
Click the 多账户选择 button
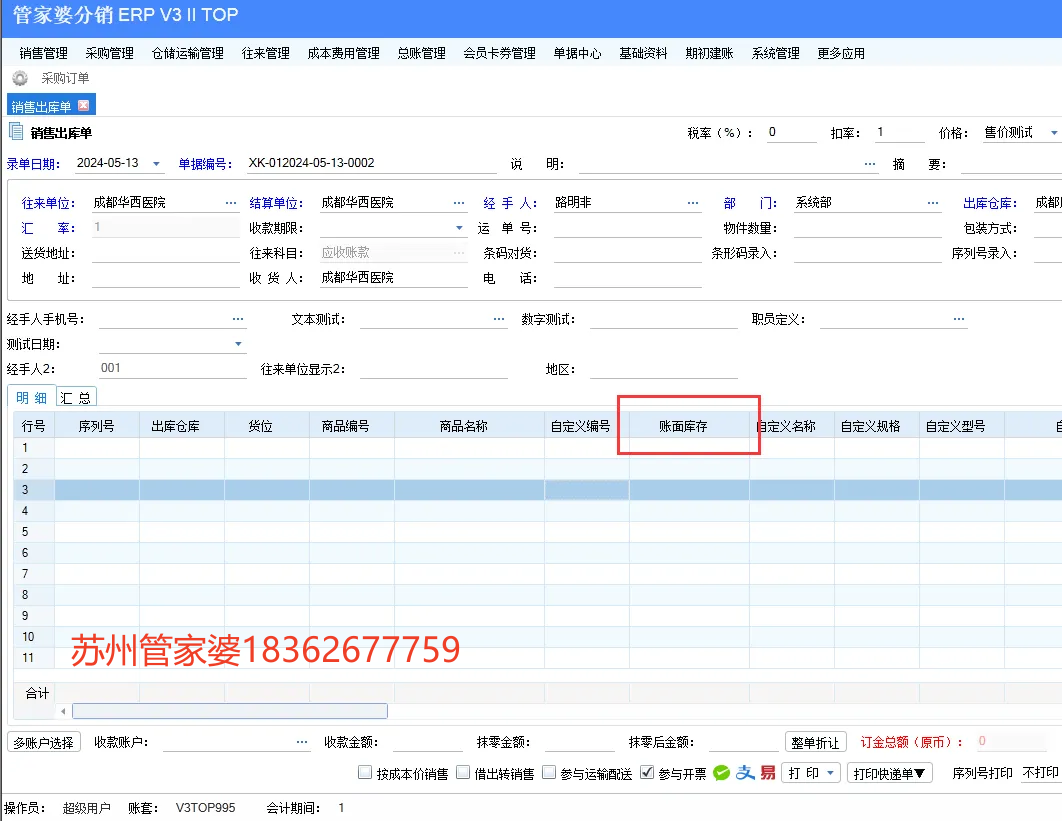pyautogui.click(x=43, y=743)
